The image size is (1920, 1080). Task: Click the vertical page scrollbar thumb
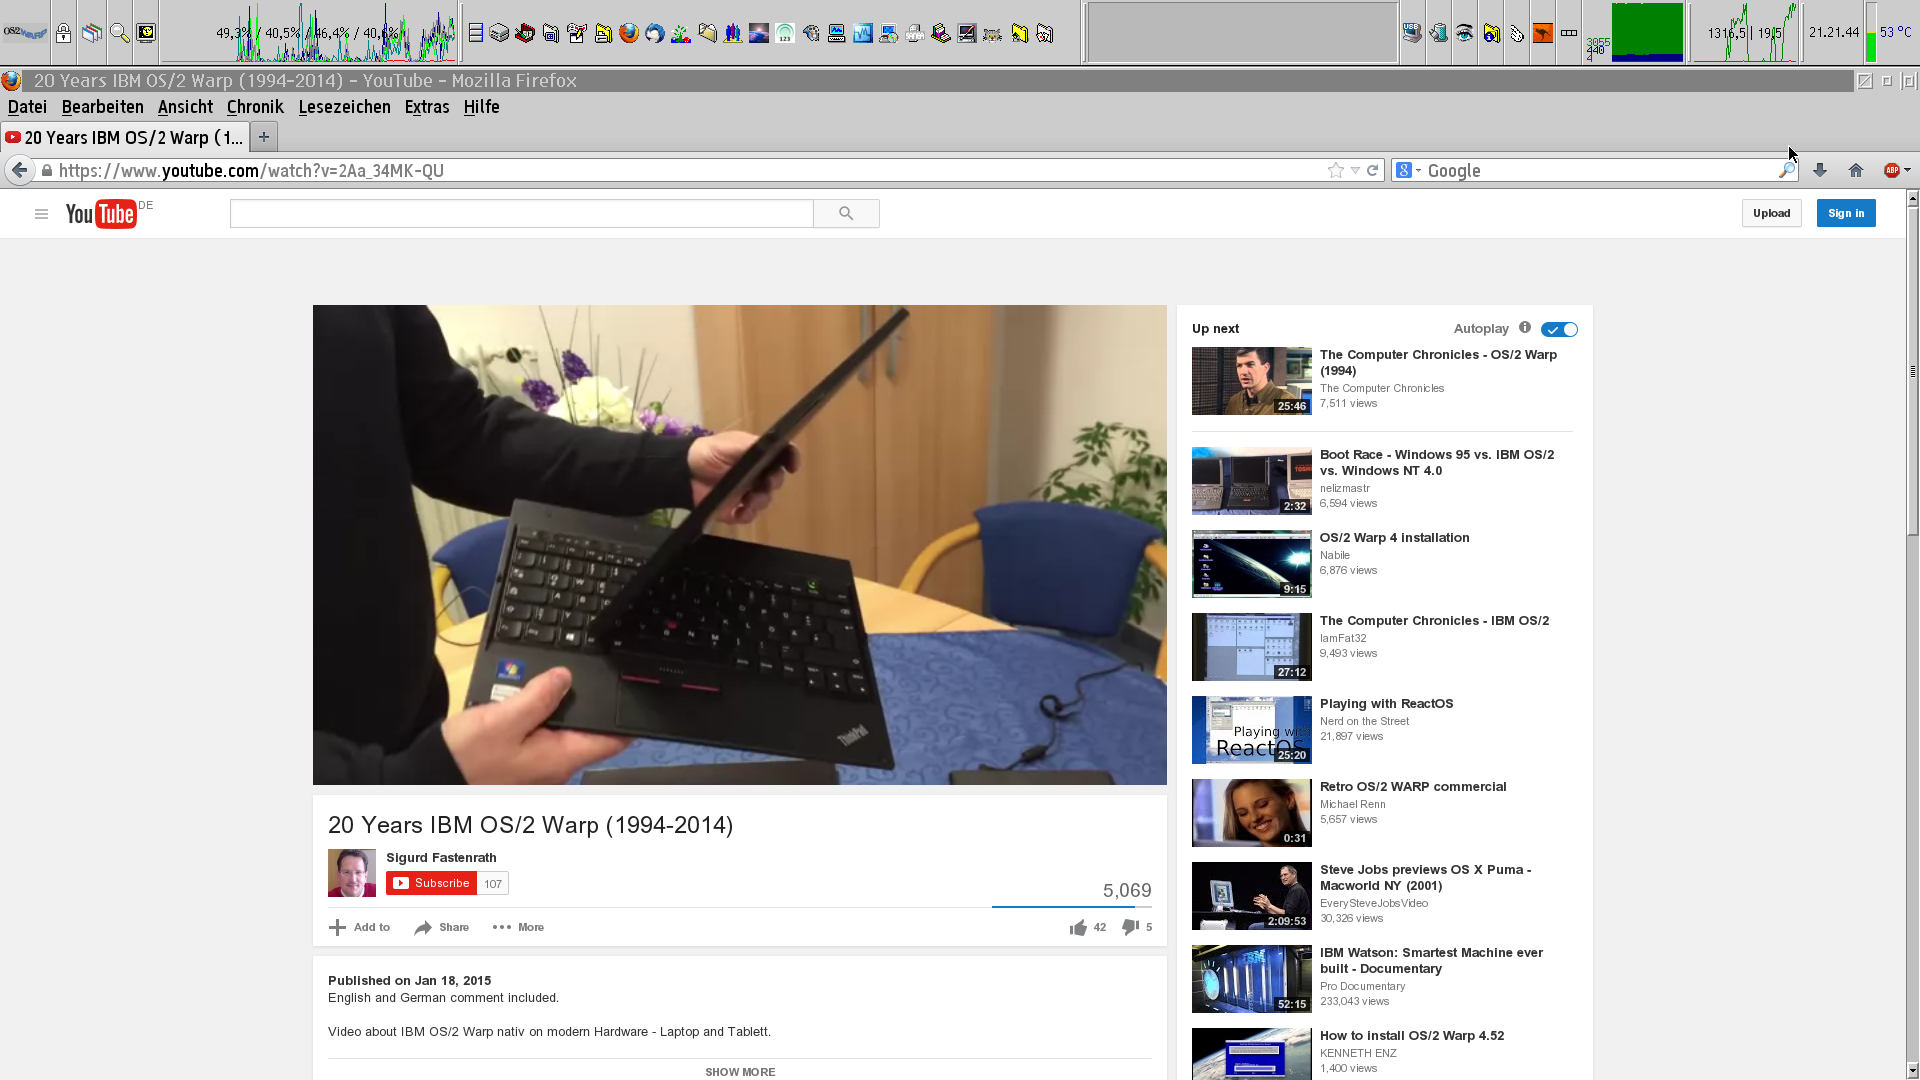click(x=1912, y=371)
